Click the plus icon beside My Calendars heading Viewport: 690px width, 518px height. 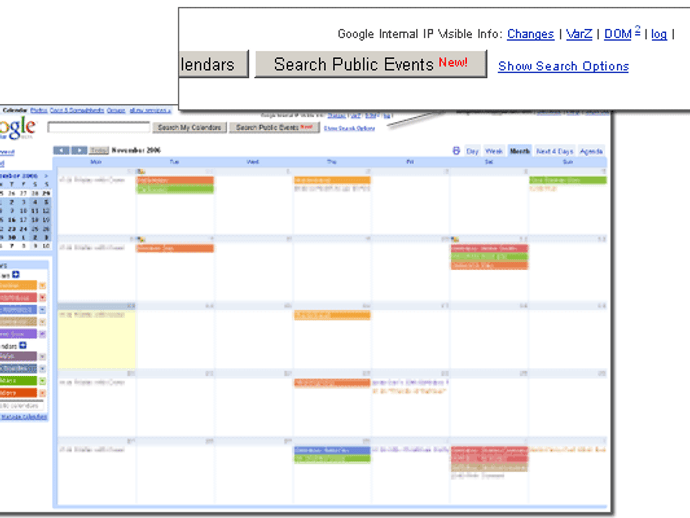pyautogui.click(x=16, y=275)
